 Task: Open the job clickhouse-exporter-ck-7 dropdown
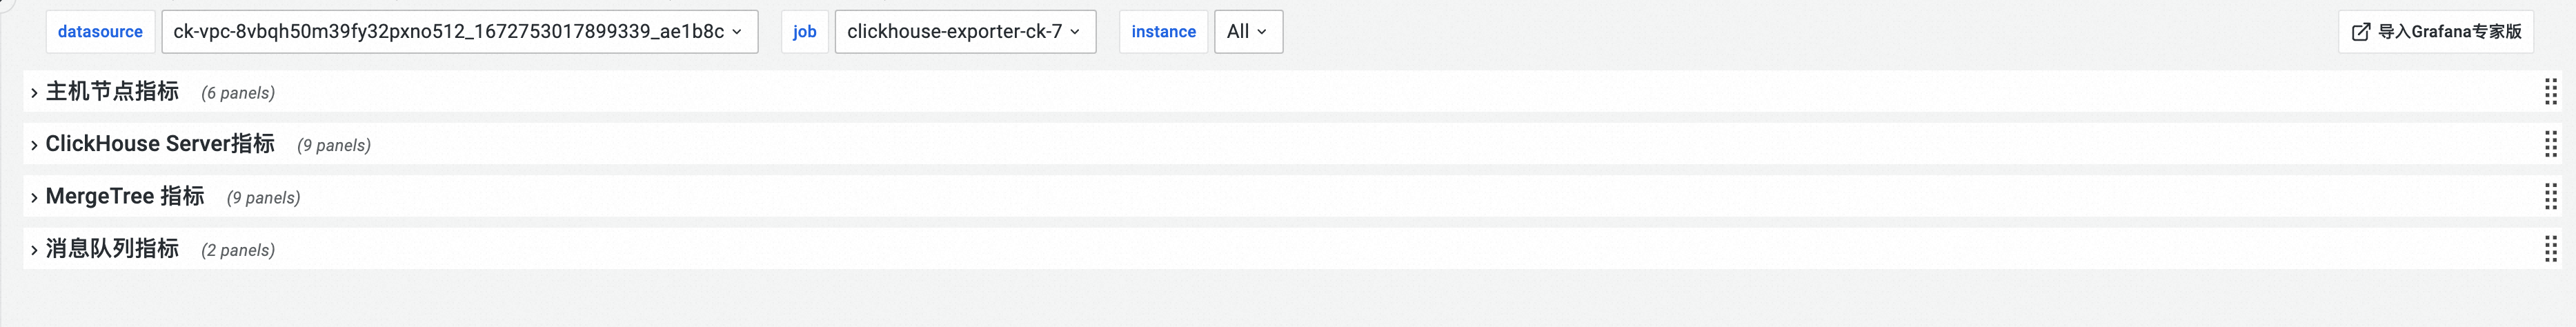[964, 32]
